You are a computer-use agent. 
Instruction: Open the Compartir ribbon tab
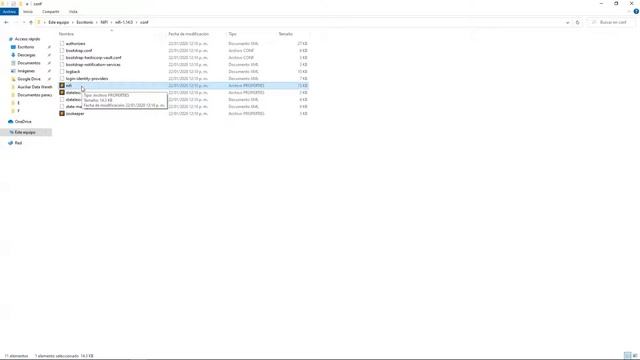[x=51, y=12]
